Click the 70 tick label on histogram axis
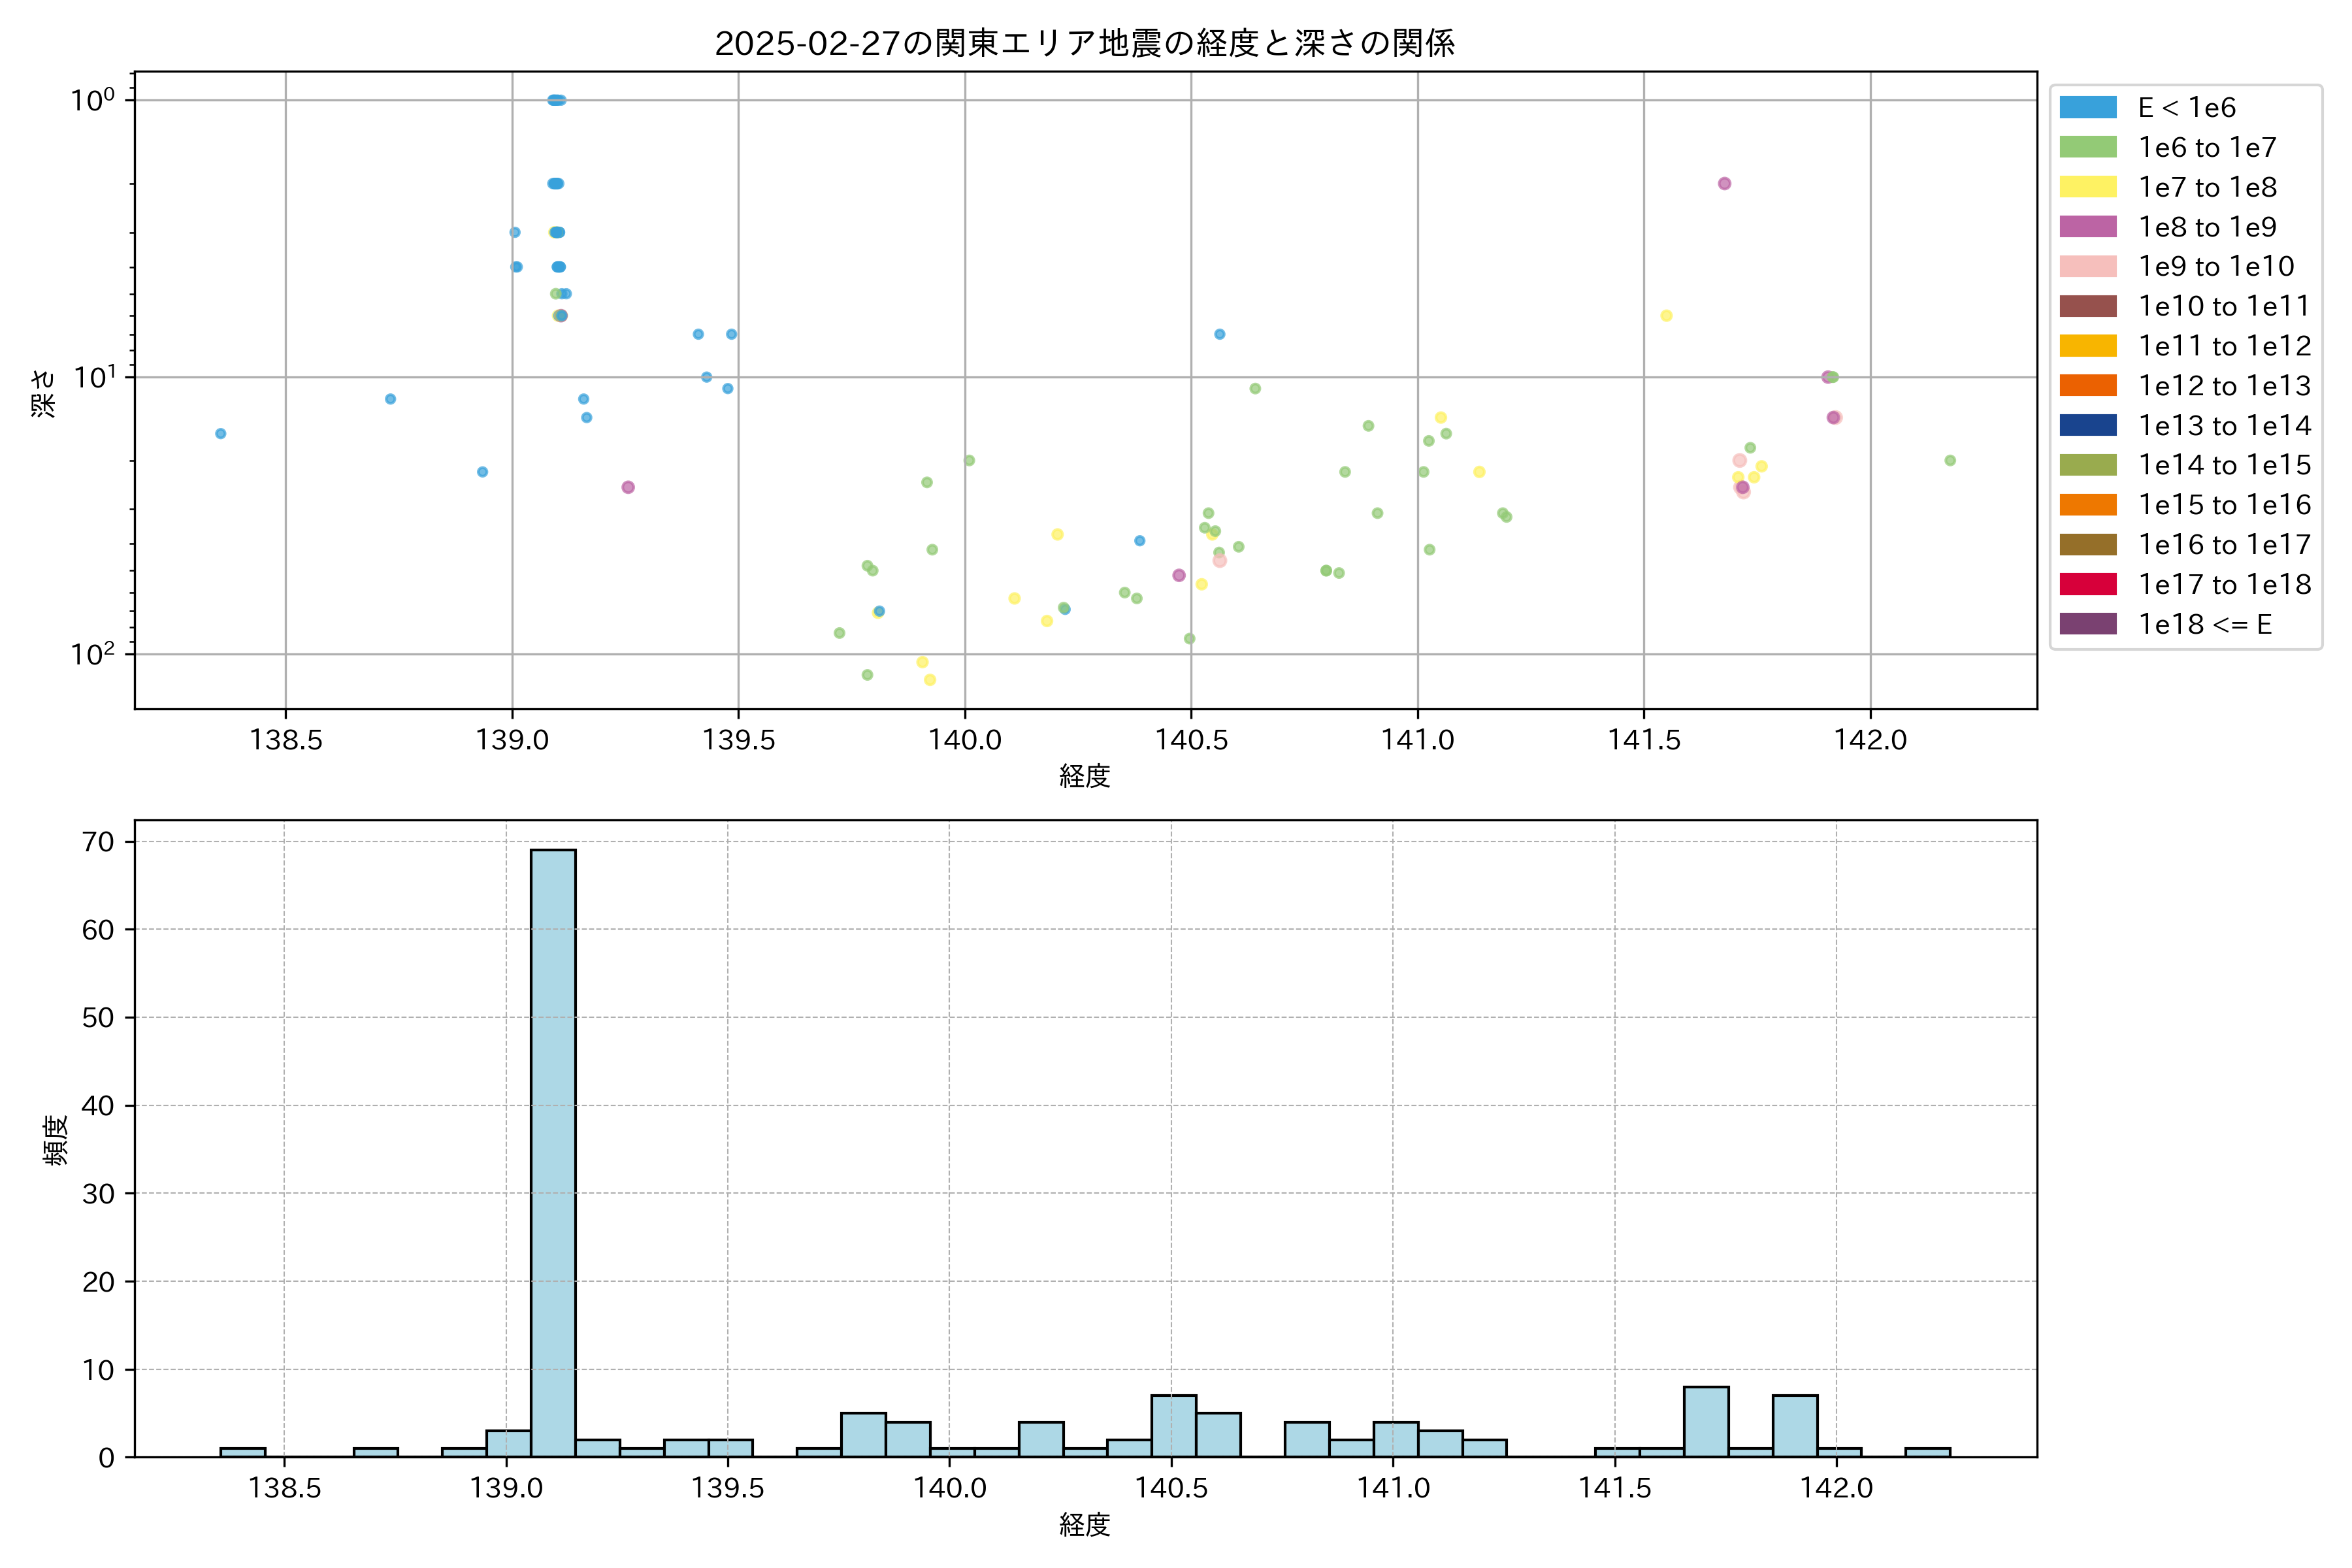The height and width of the screenshot is (1568, 2352). (x=98, y=842)
